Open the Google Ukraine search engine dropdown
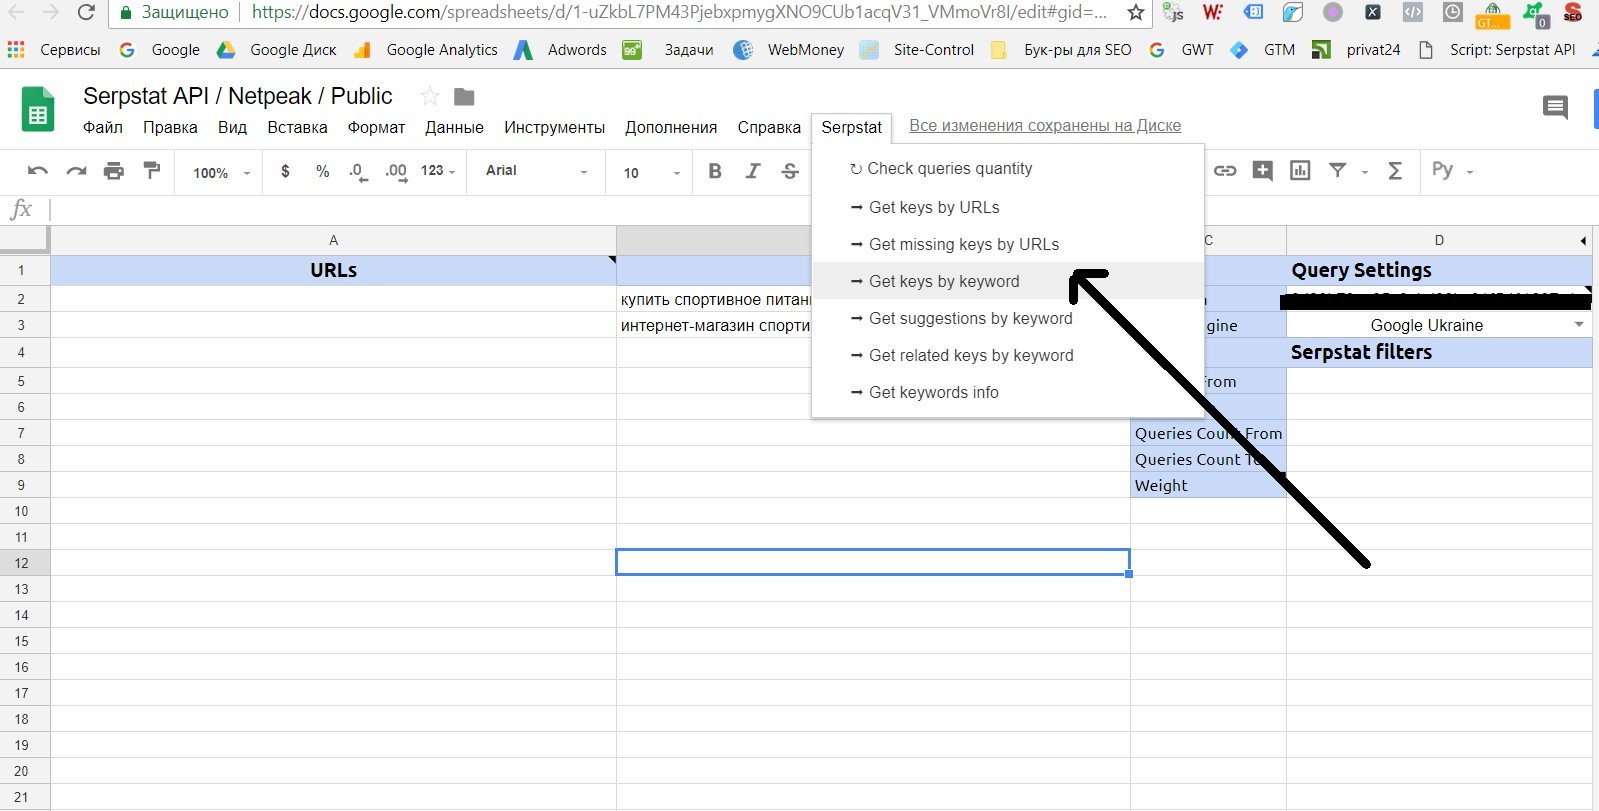1599x811 pixels. (x=1578, y=325)
